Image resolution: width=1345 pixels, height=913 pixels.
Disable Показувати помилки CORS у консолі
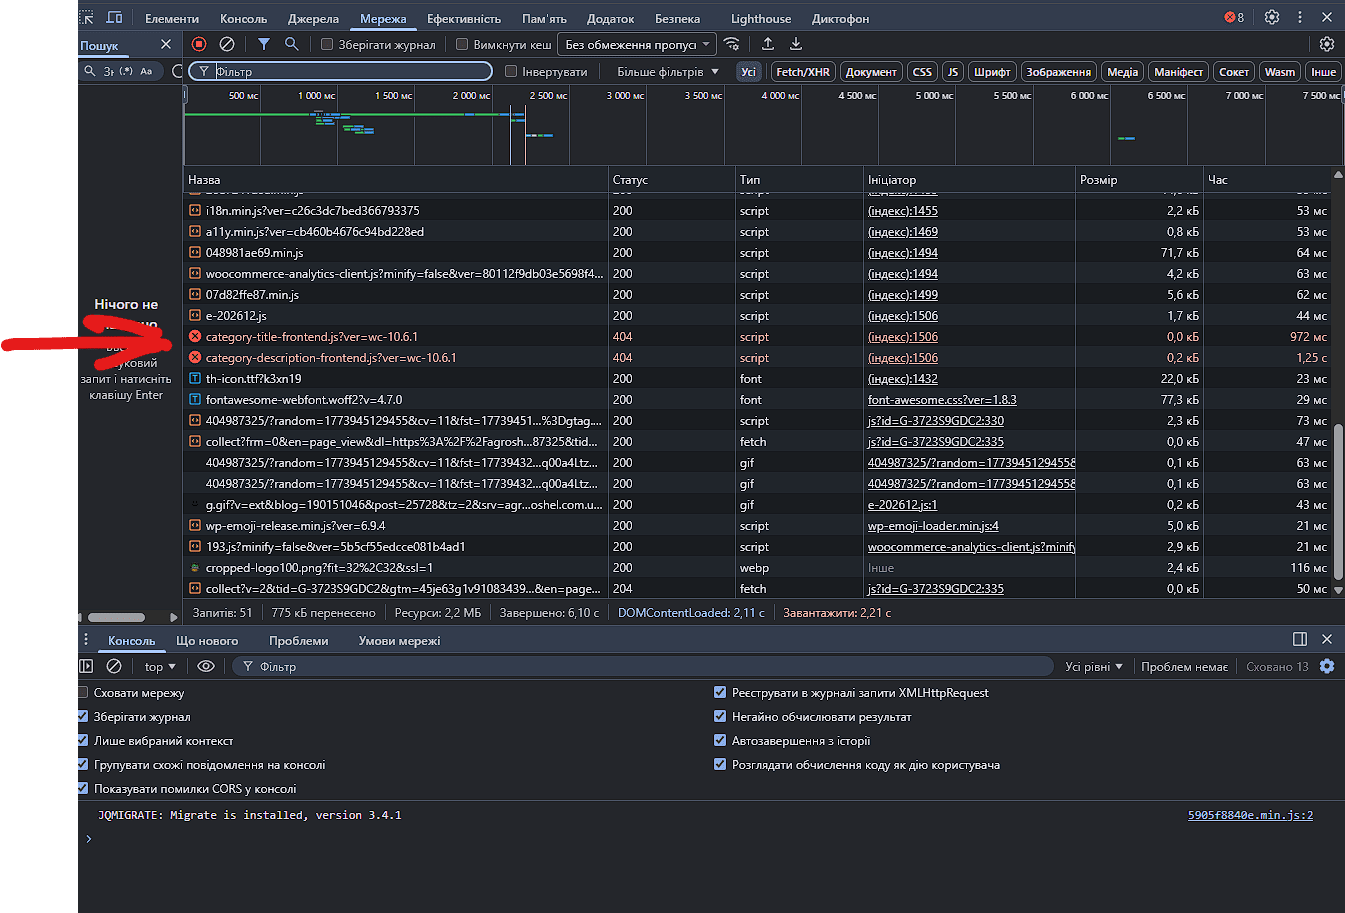click(82, 788)
